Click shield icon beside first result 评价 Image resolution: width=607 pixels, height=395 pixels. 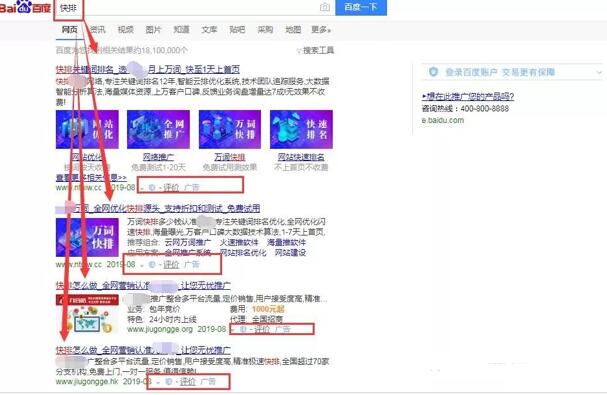click(152, 187)
